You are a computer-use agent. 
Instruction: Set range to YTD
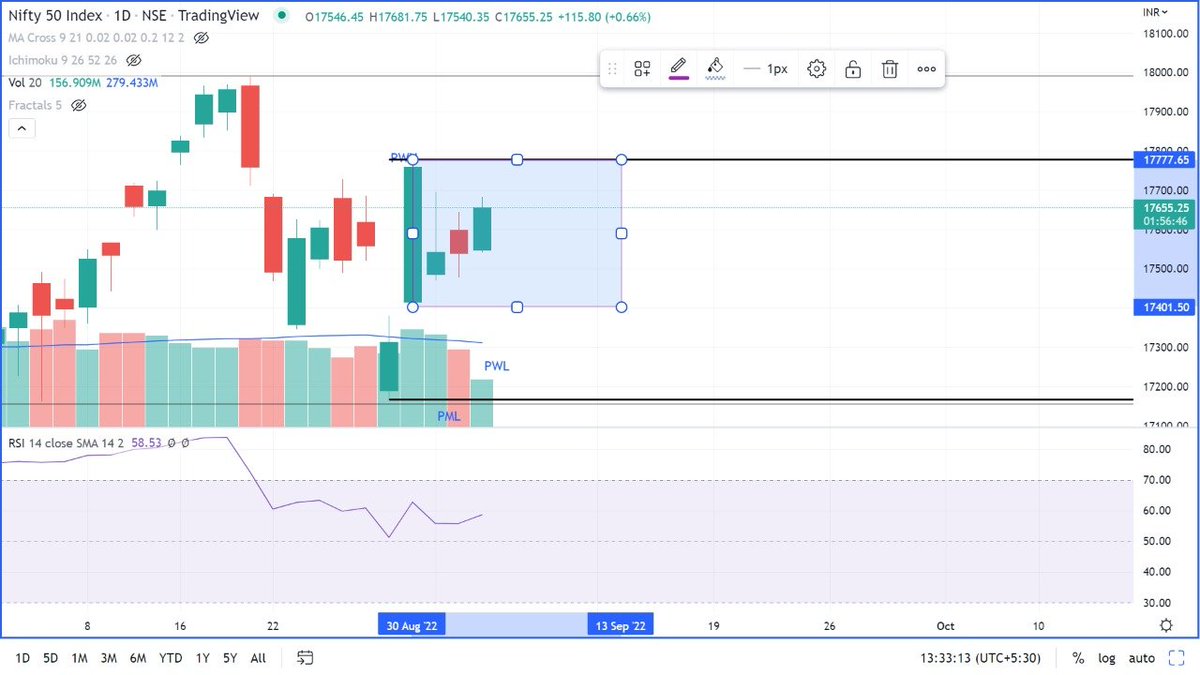point(172,658)
